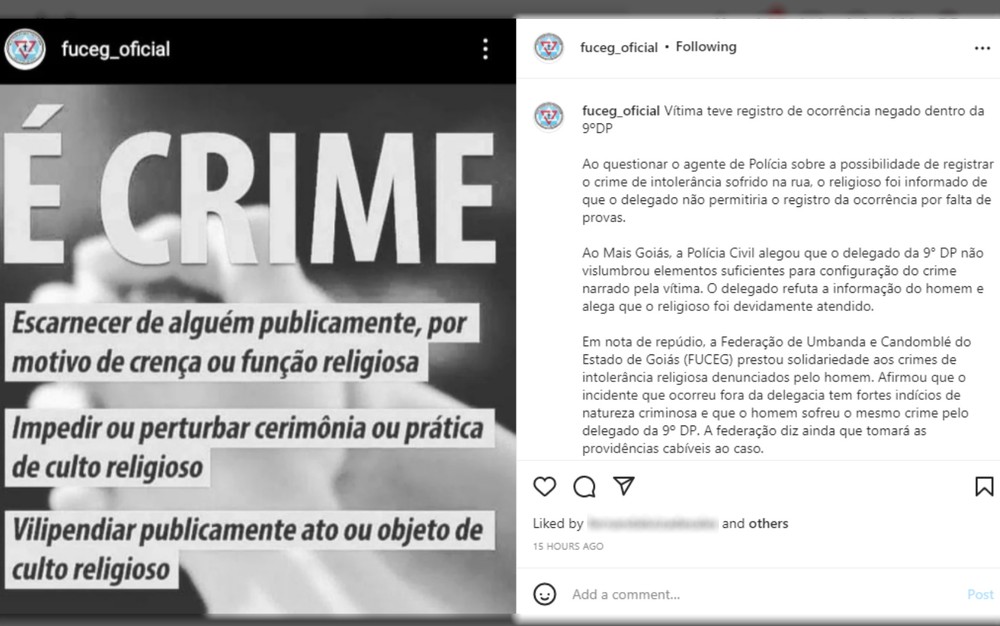
Task: Open fuceg_oficial username in black image header
Action: pos(115,49)
